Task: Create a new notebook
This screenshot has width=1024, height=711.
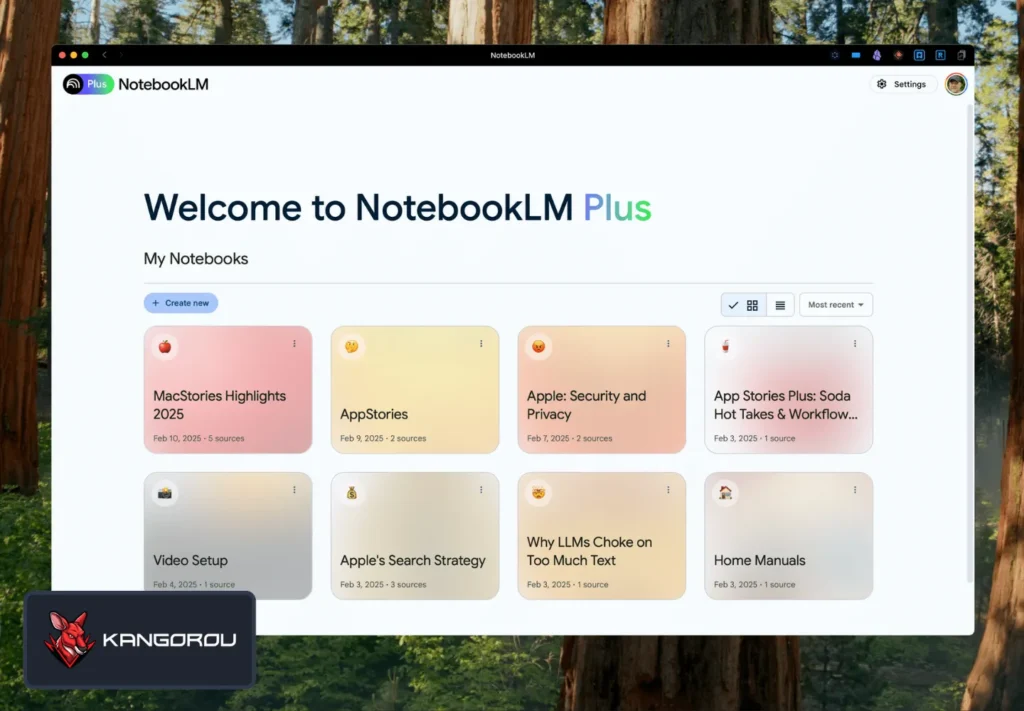Action: pyautogui.click(x=181, y=303)
